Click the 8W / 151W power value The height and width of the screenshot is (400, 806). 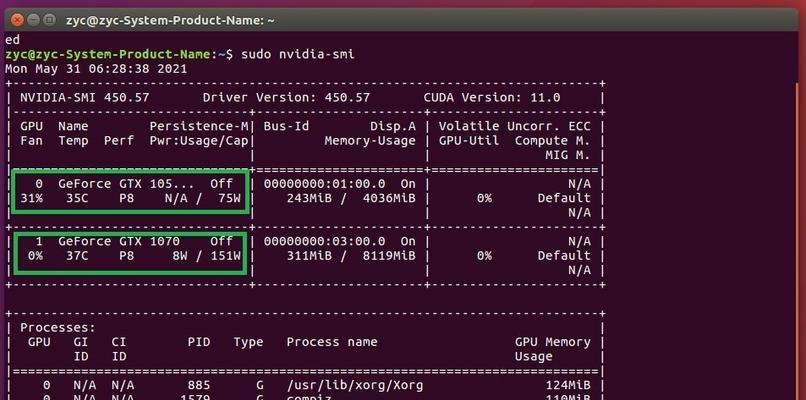pos(207,256)
